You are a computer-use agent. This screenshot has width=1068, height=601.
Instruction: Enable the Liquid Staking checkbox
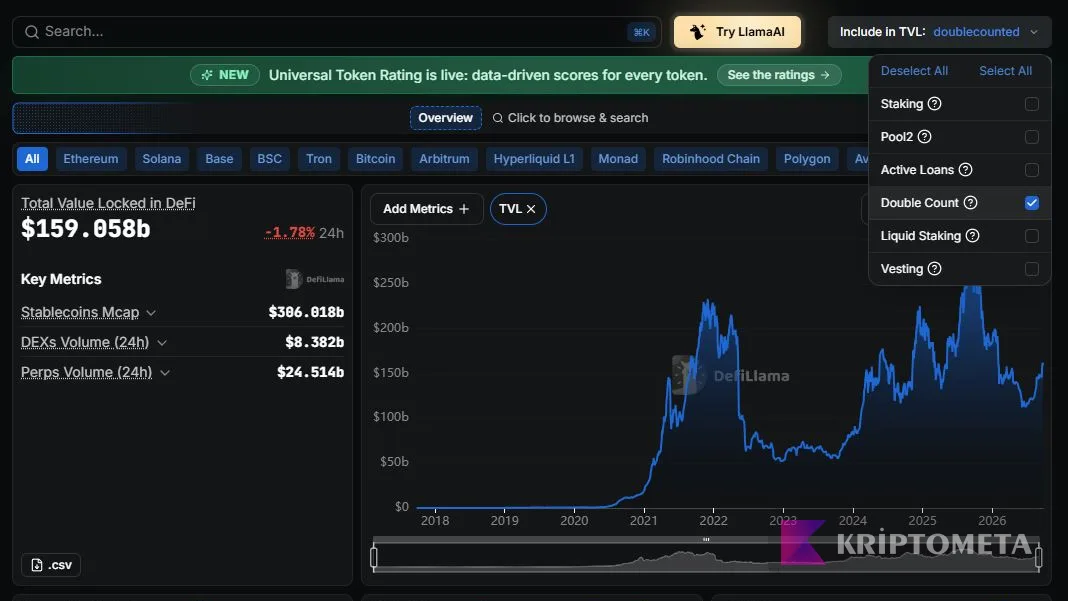1032,236
